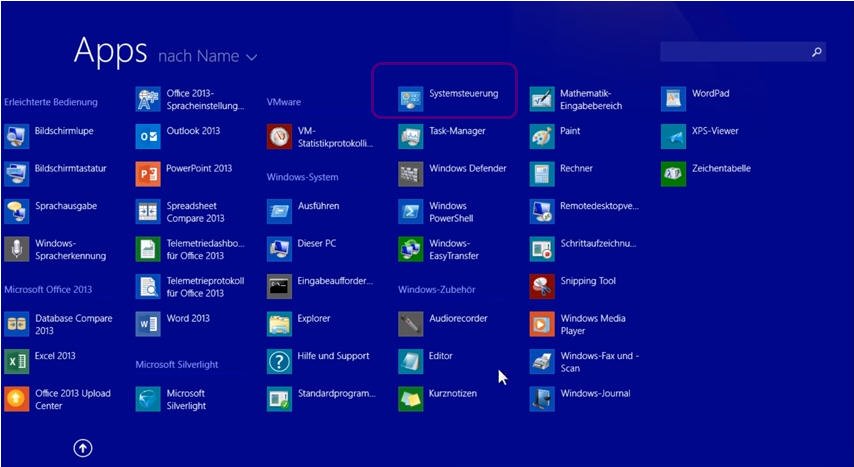The image size is (854, 467).
Task: Select the Windows-Zubehör group header
Action: 435,289
